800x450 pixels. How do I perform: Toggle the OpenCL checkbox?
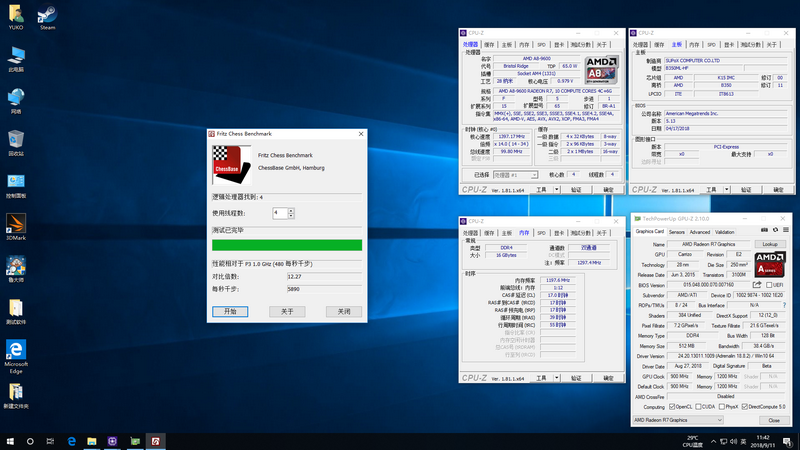[x=672, y=407]
